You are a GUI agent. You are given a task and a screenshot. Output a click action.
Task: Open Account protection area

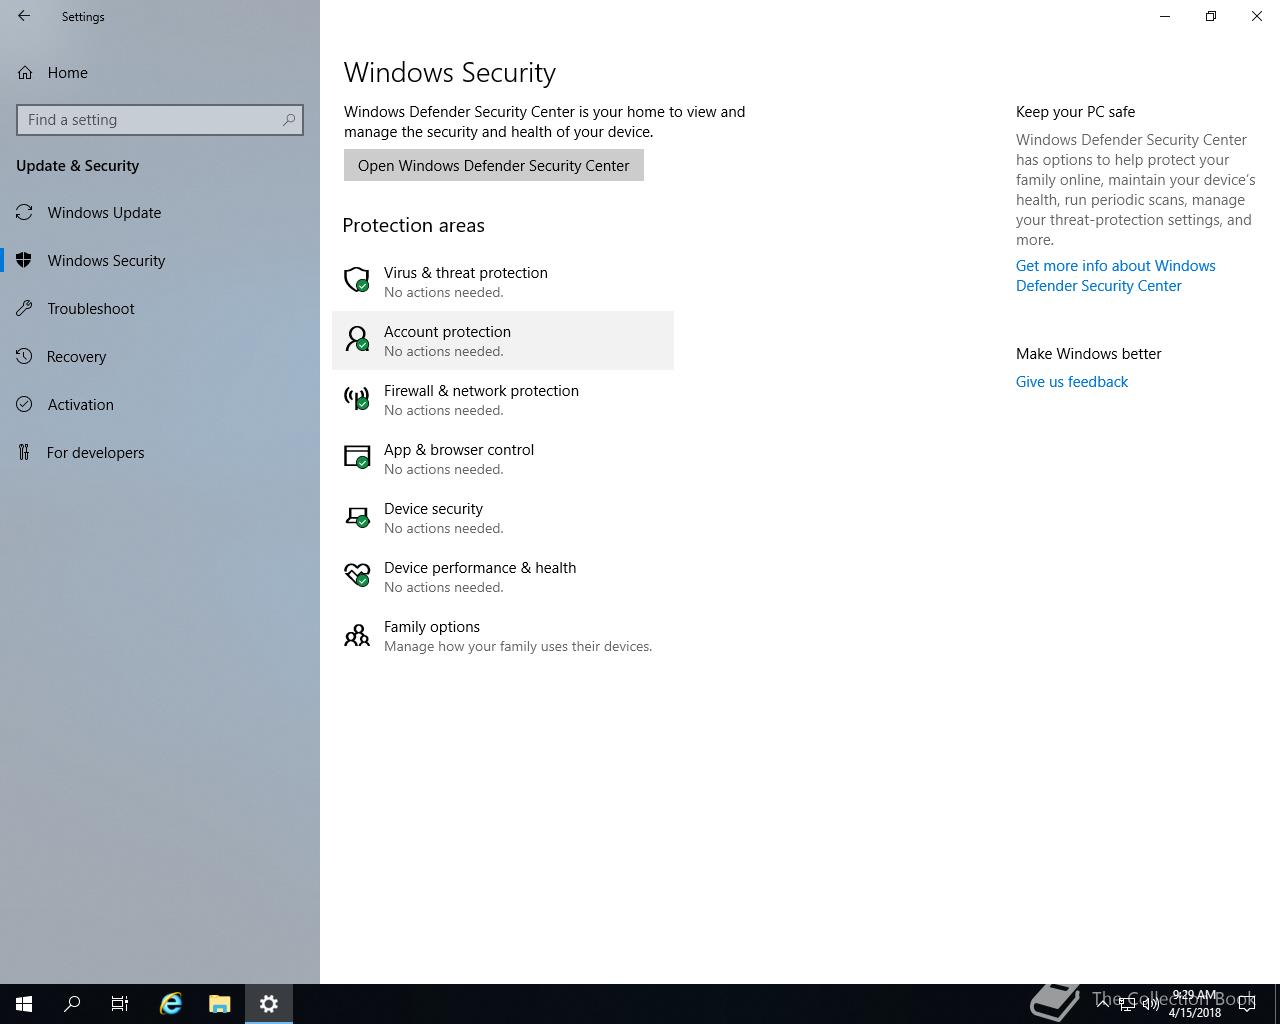[x=503, y=340]
